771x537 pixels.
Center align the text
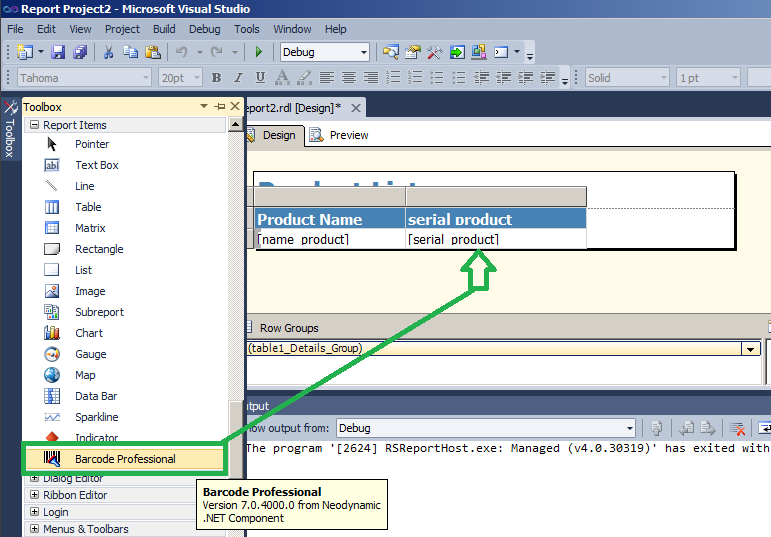tap(349, 78)
